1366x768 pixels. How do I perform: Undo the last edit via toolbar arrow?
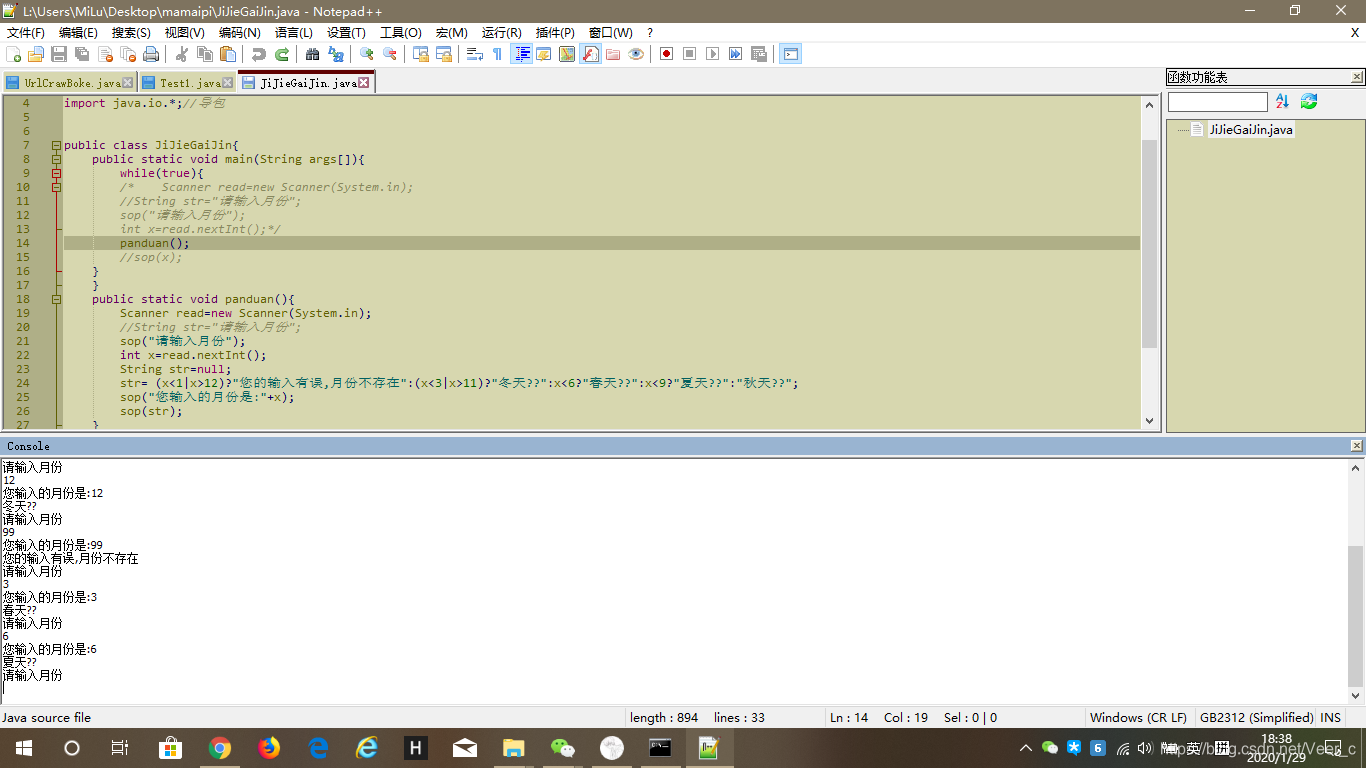point(259,54)
